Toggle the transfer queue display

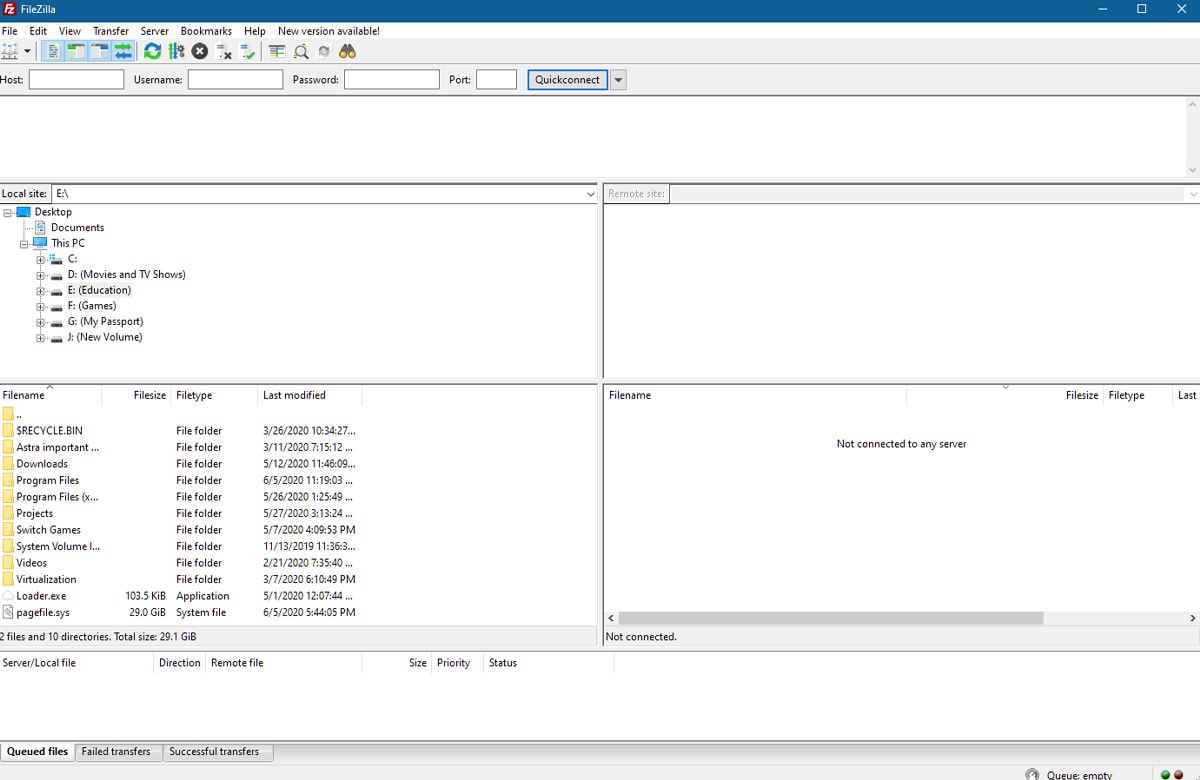(x=123, y=51)
